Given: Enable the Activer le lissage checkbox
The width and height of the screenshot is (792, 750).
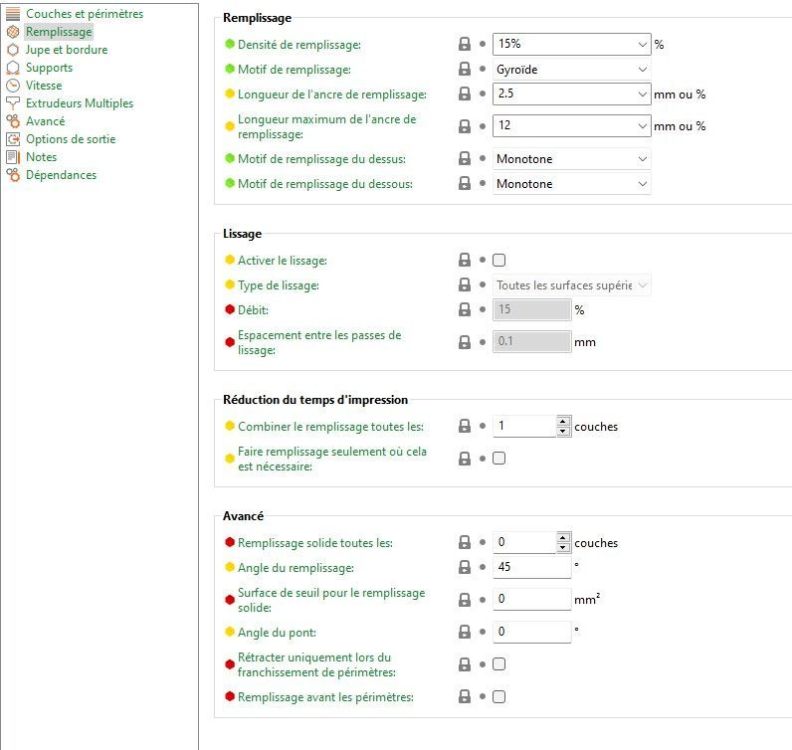Looking at the screenshot, I should coord(500,260).
